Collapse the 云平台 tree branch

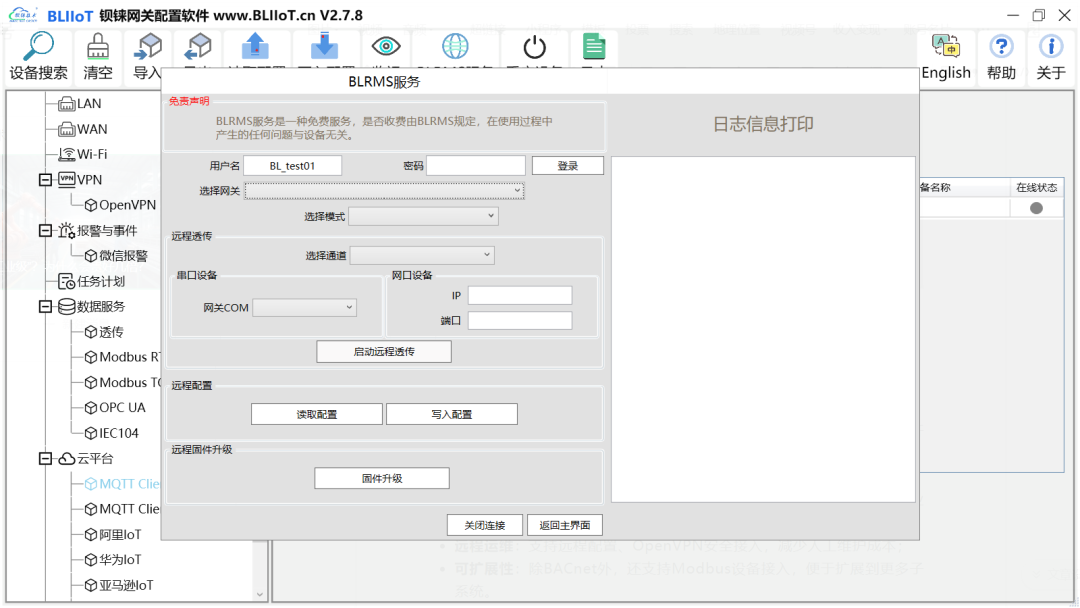(x=43, y=458)
